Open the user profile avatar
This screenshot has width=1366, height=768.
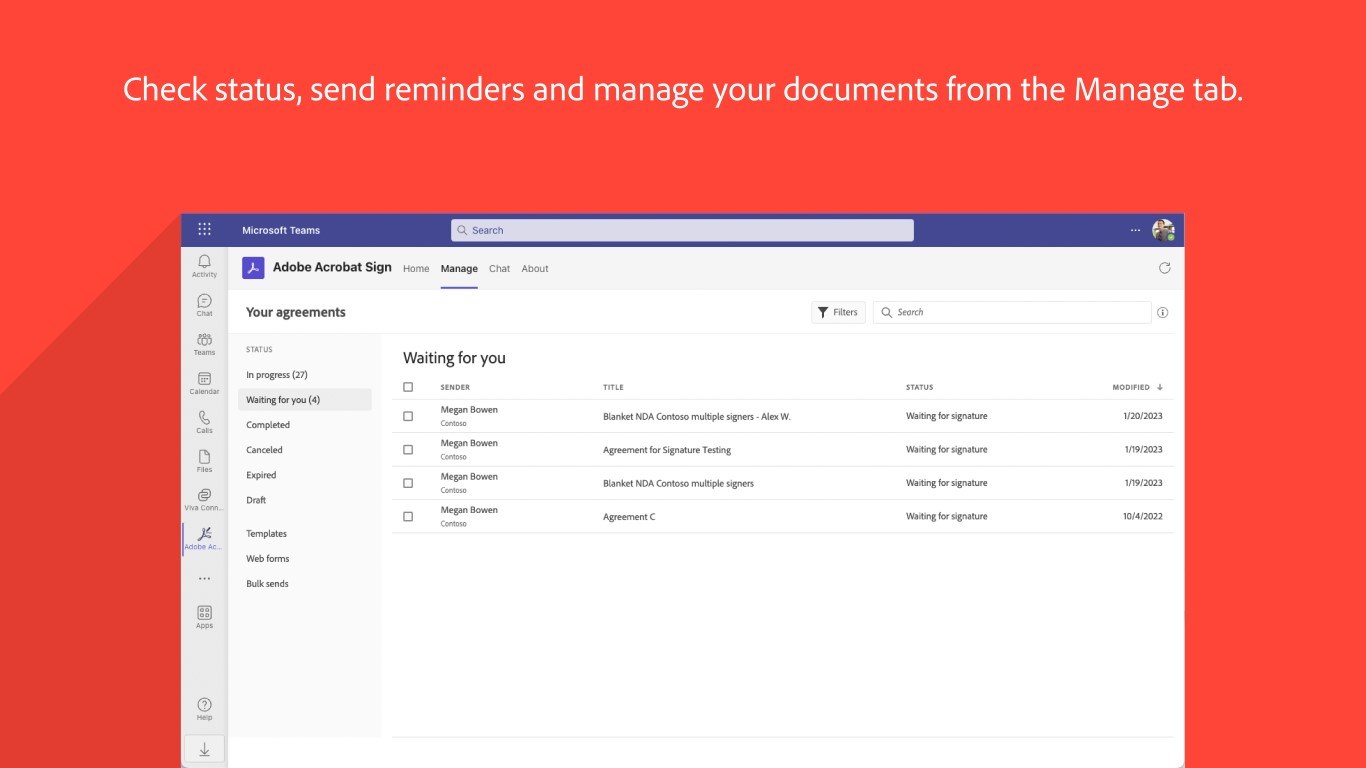[x=1163, y=230]
